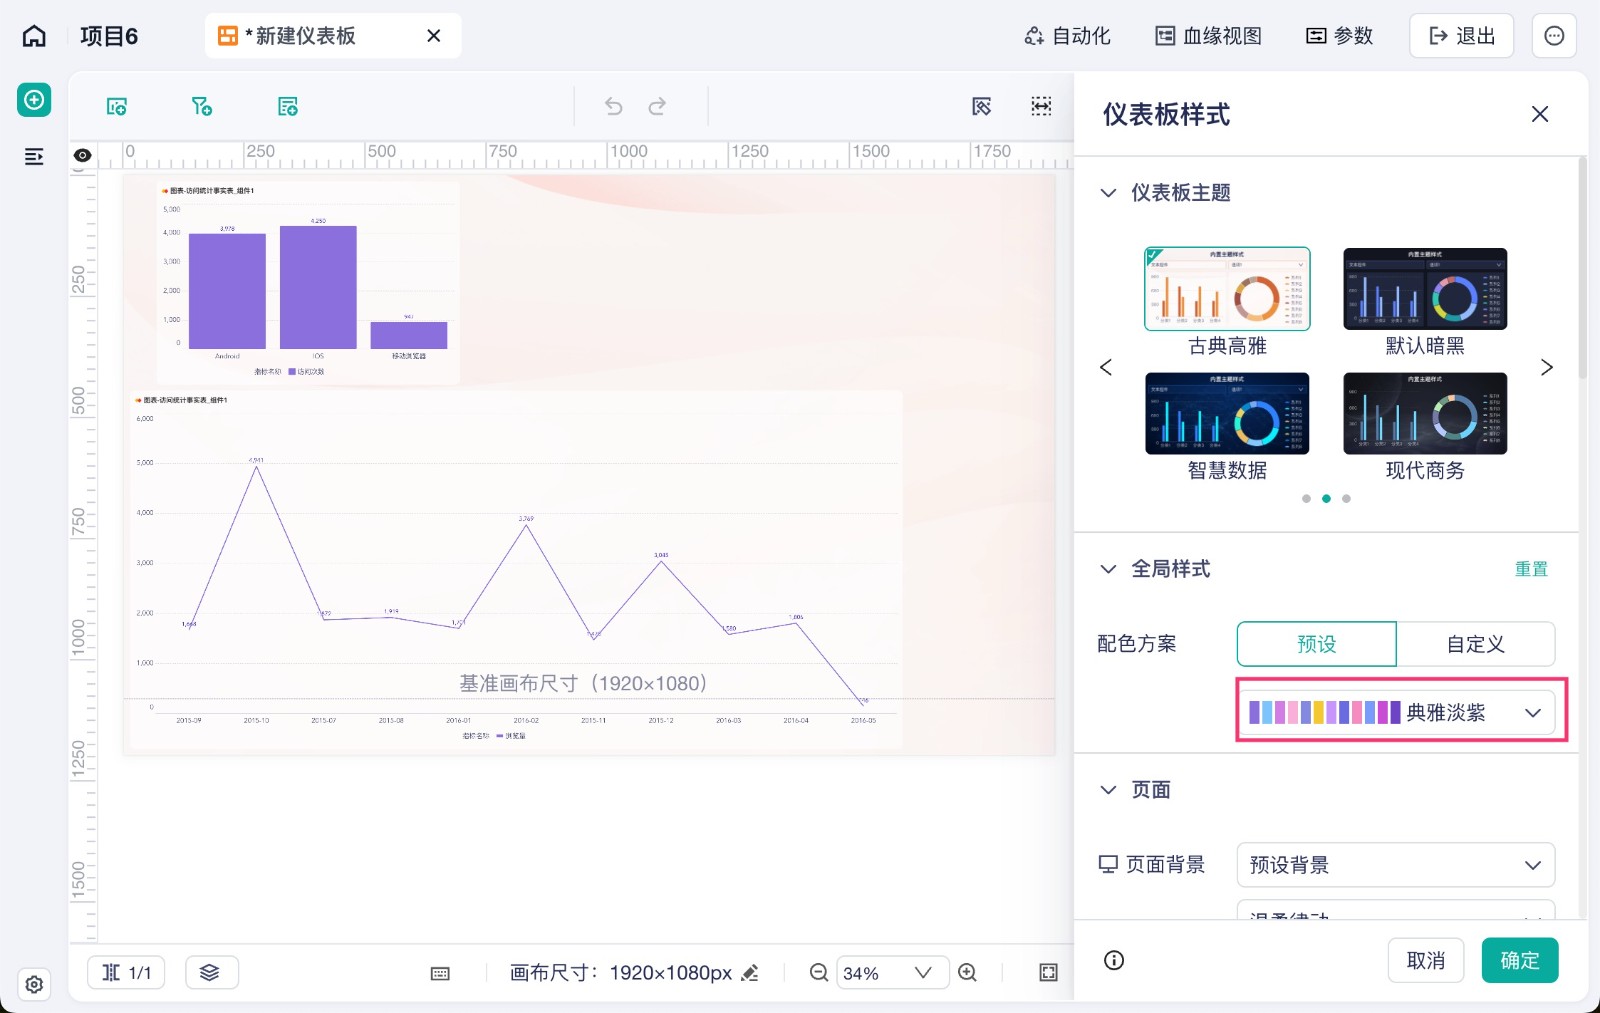Click the info icon in style panel
This screenshot has width=1600, height=1013.
[x=1114, y=960]
